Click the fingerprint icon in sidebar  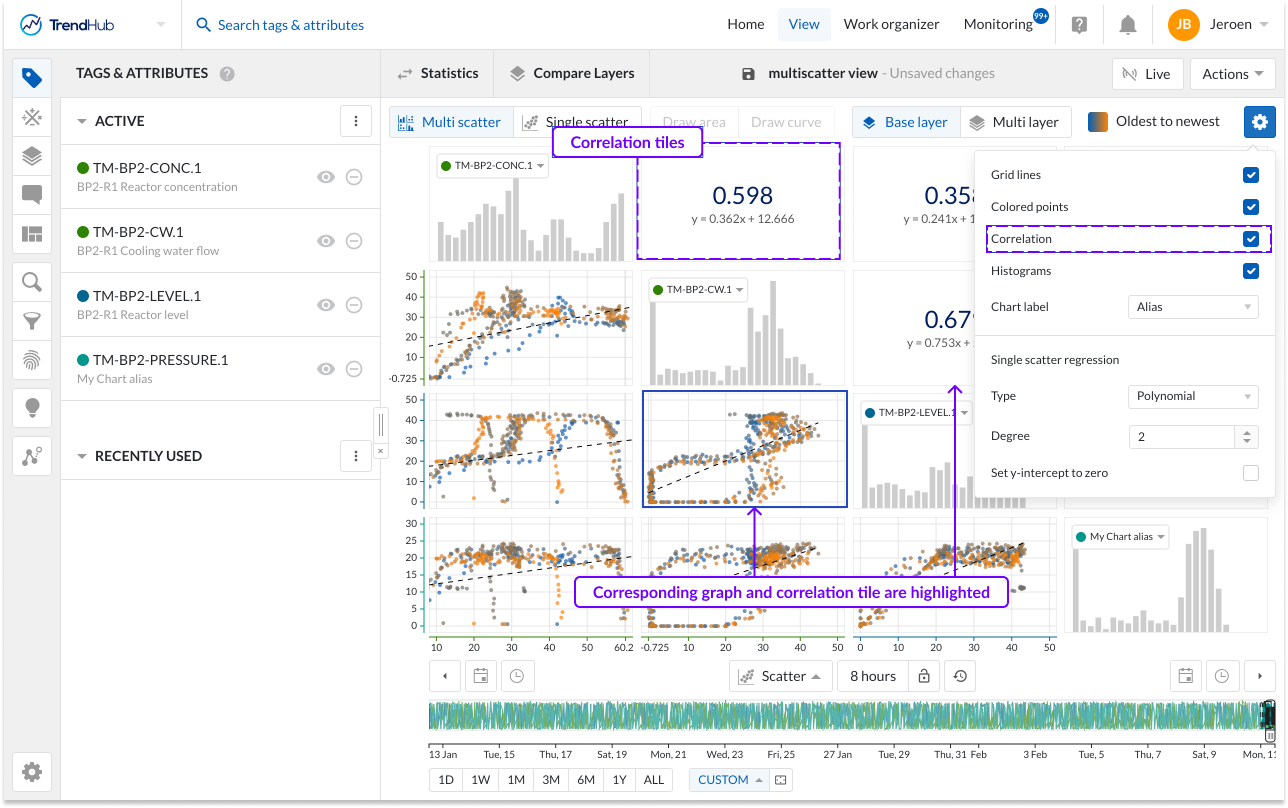point(32,360)
